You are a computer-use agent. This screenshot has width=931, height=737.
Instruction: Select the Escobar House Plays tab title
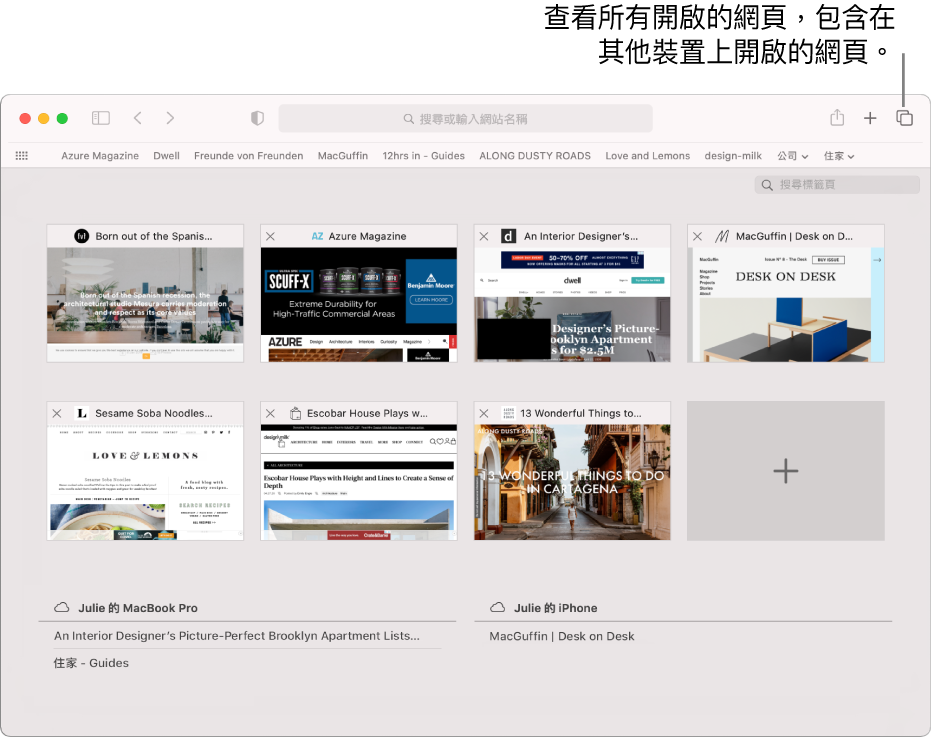tap(367, 413)
